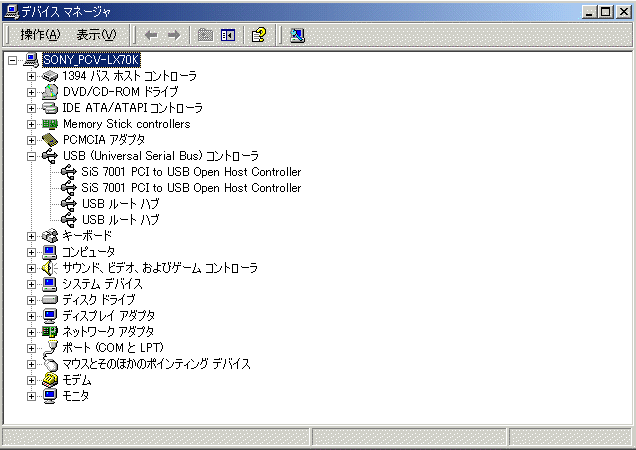Click the Back arrow toolbar icon
Screen dimensions: 636x450
click(151, 35)
